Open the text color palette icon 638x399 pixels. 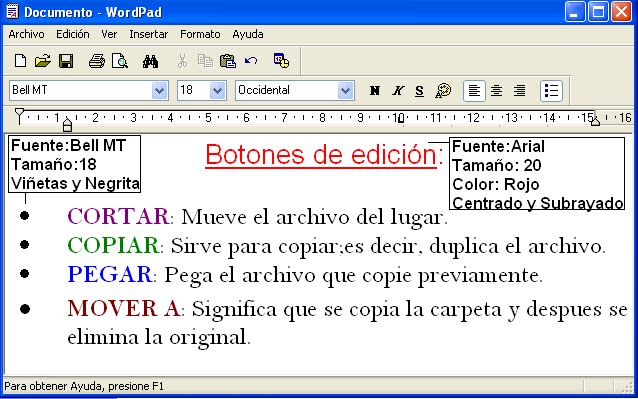point(443,90)
